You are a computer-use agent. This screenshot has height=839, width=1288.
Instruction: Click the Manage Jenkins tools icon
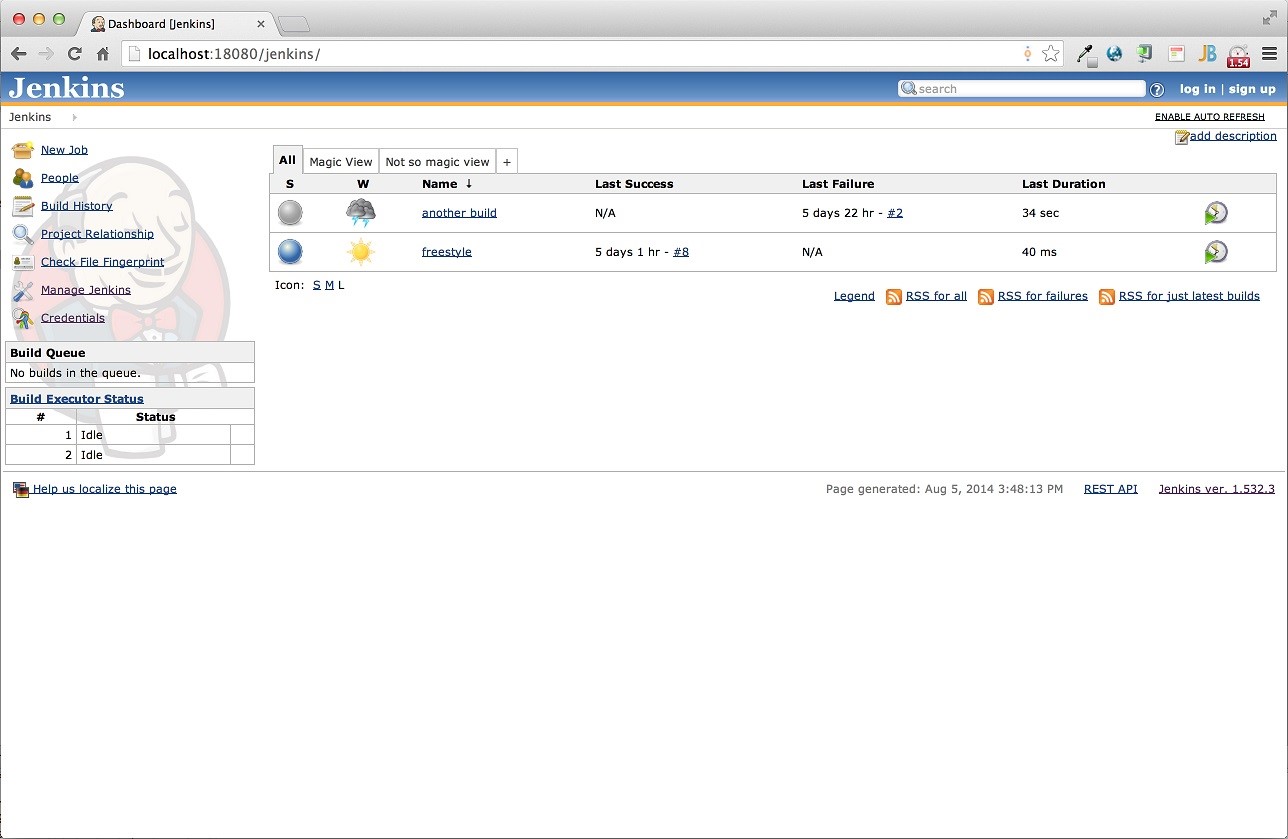click(x=23, y=290)
